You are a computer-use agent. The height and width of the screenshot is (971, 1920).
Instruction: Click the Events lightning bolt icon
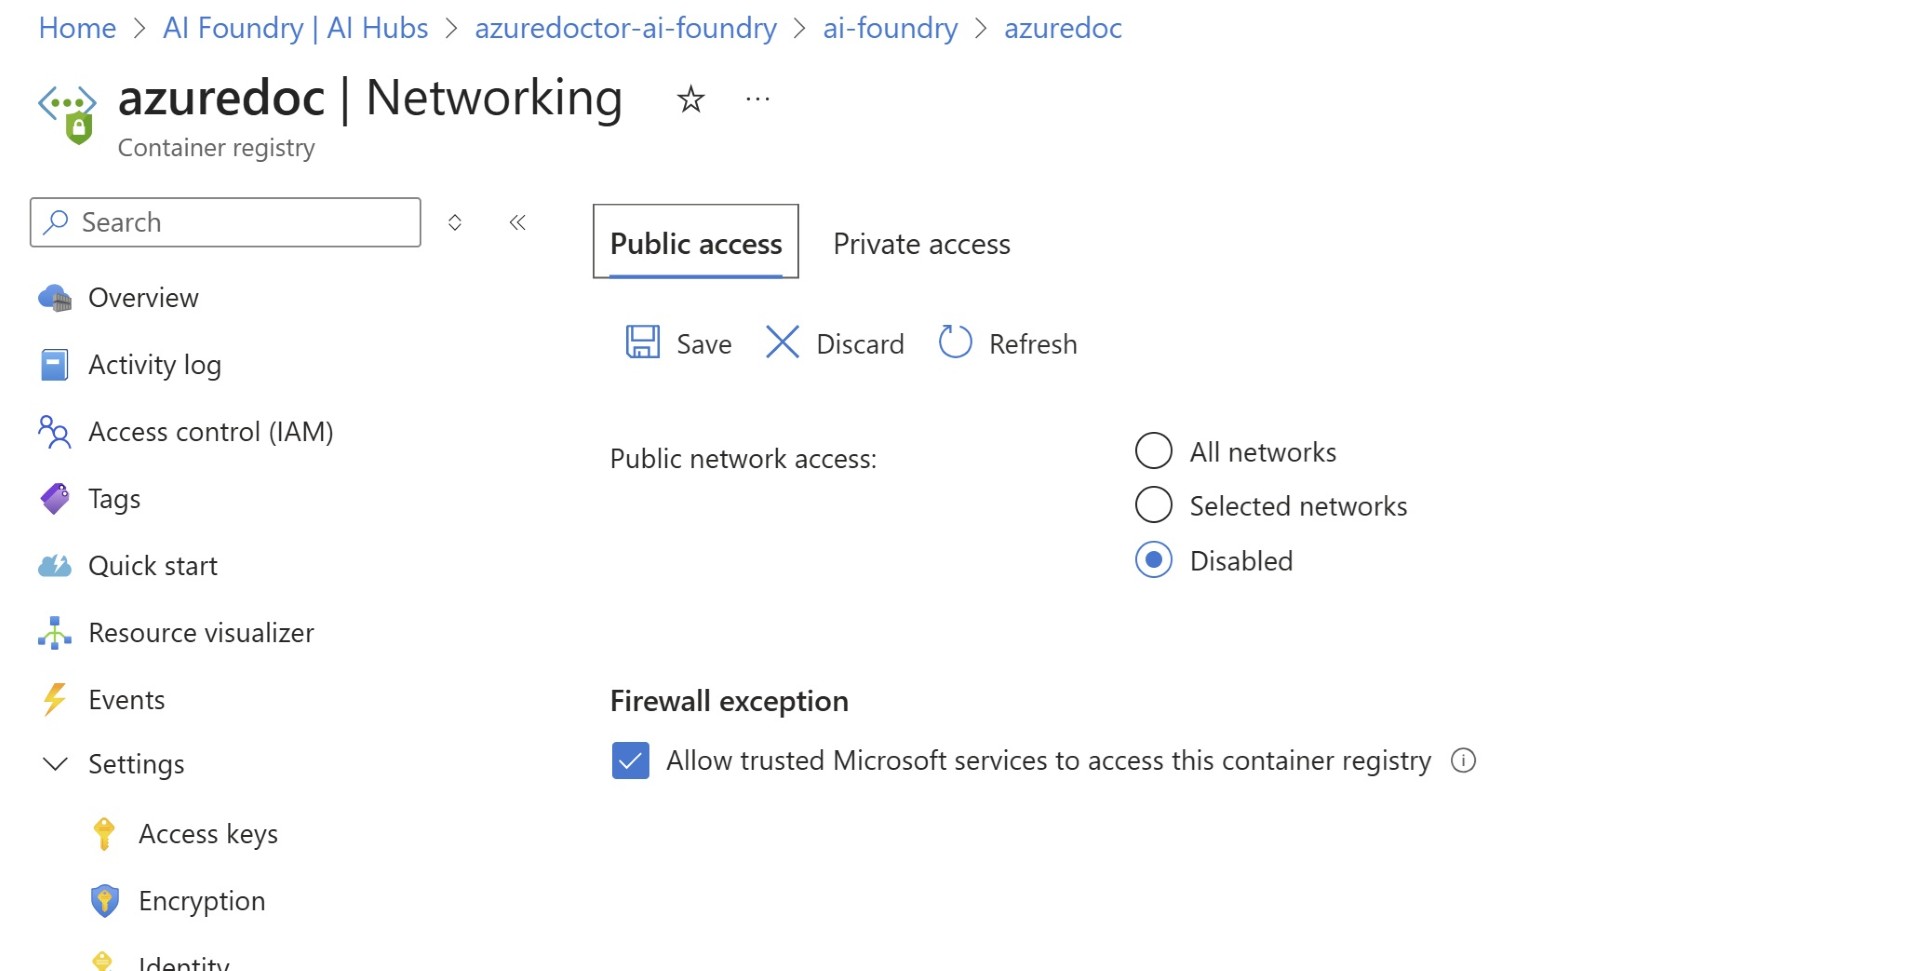[55, 699]
